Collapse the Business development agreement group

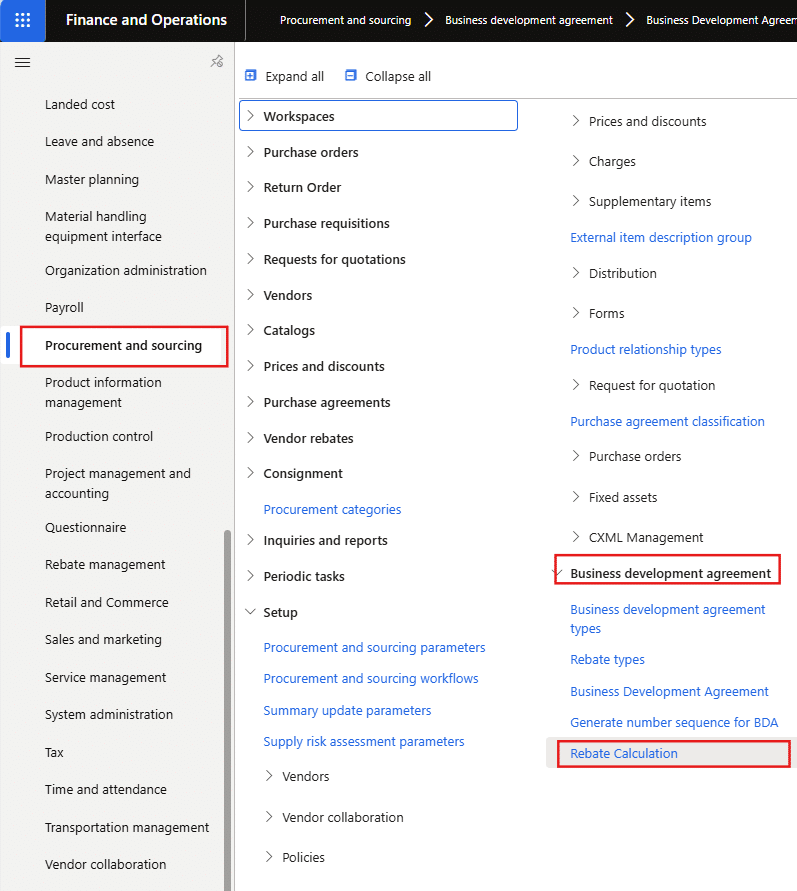(557, 573)
